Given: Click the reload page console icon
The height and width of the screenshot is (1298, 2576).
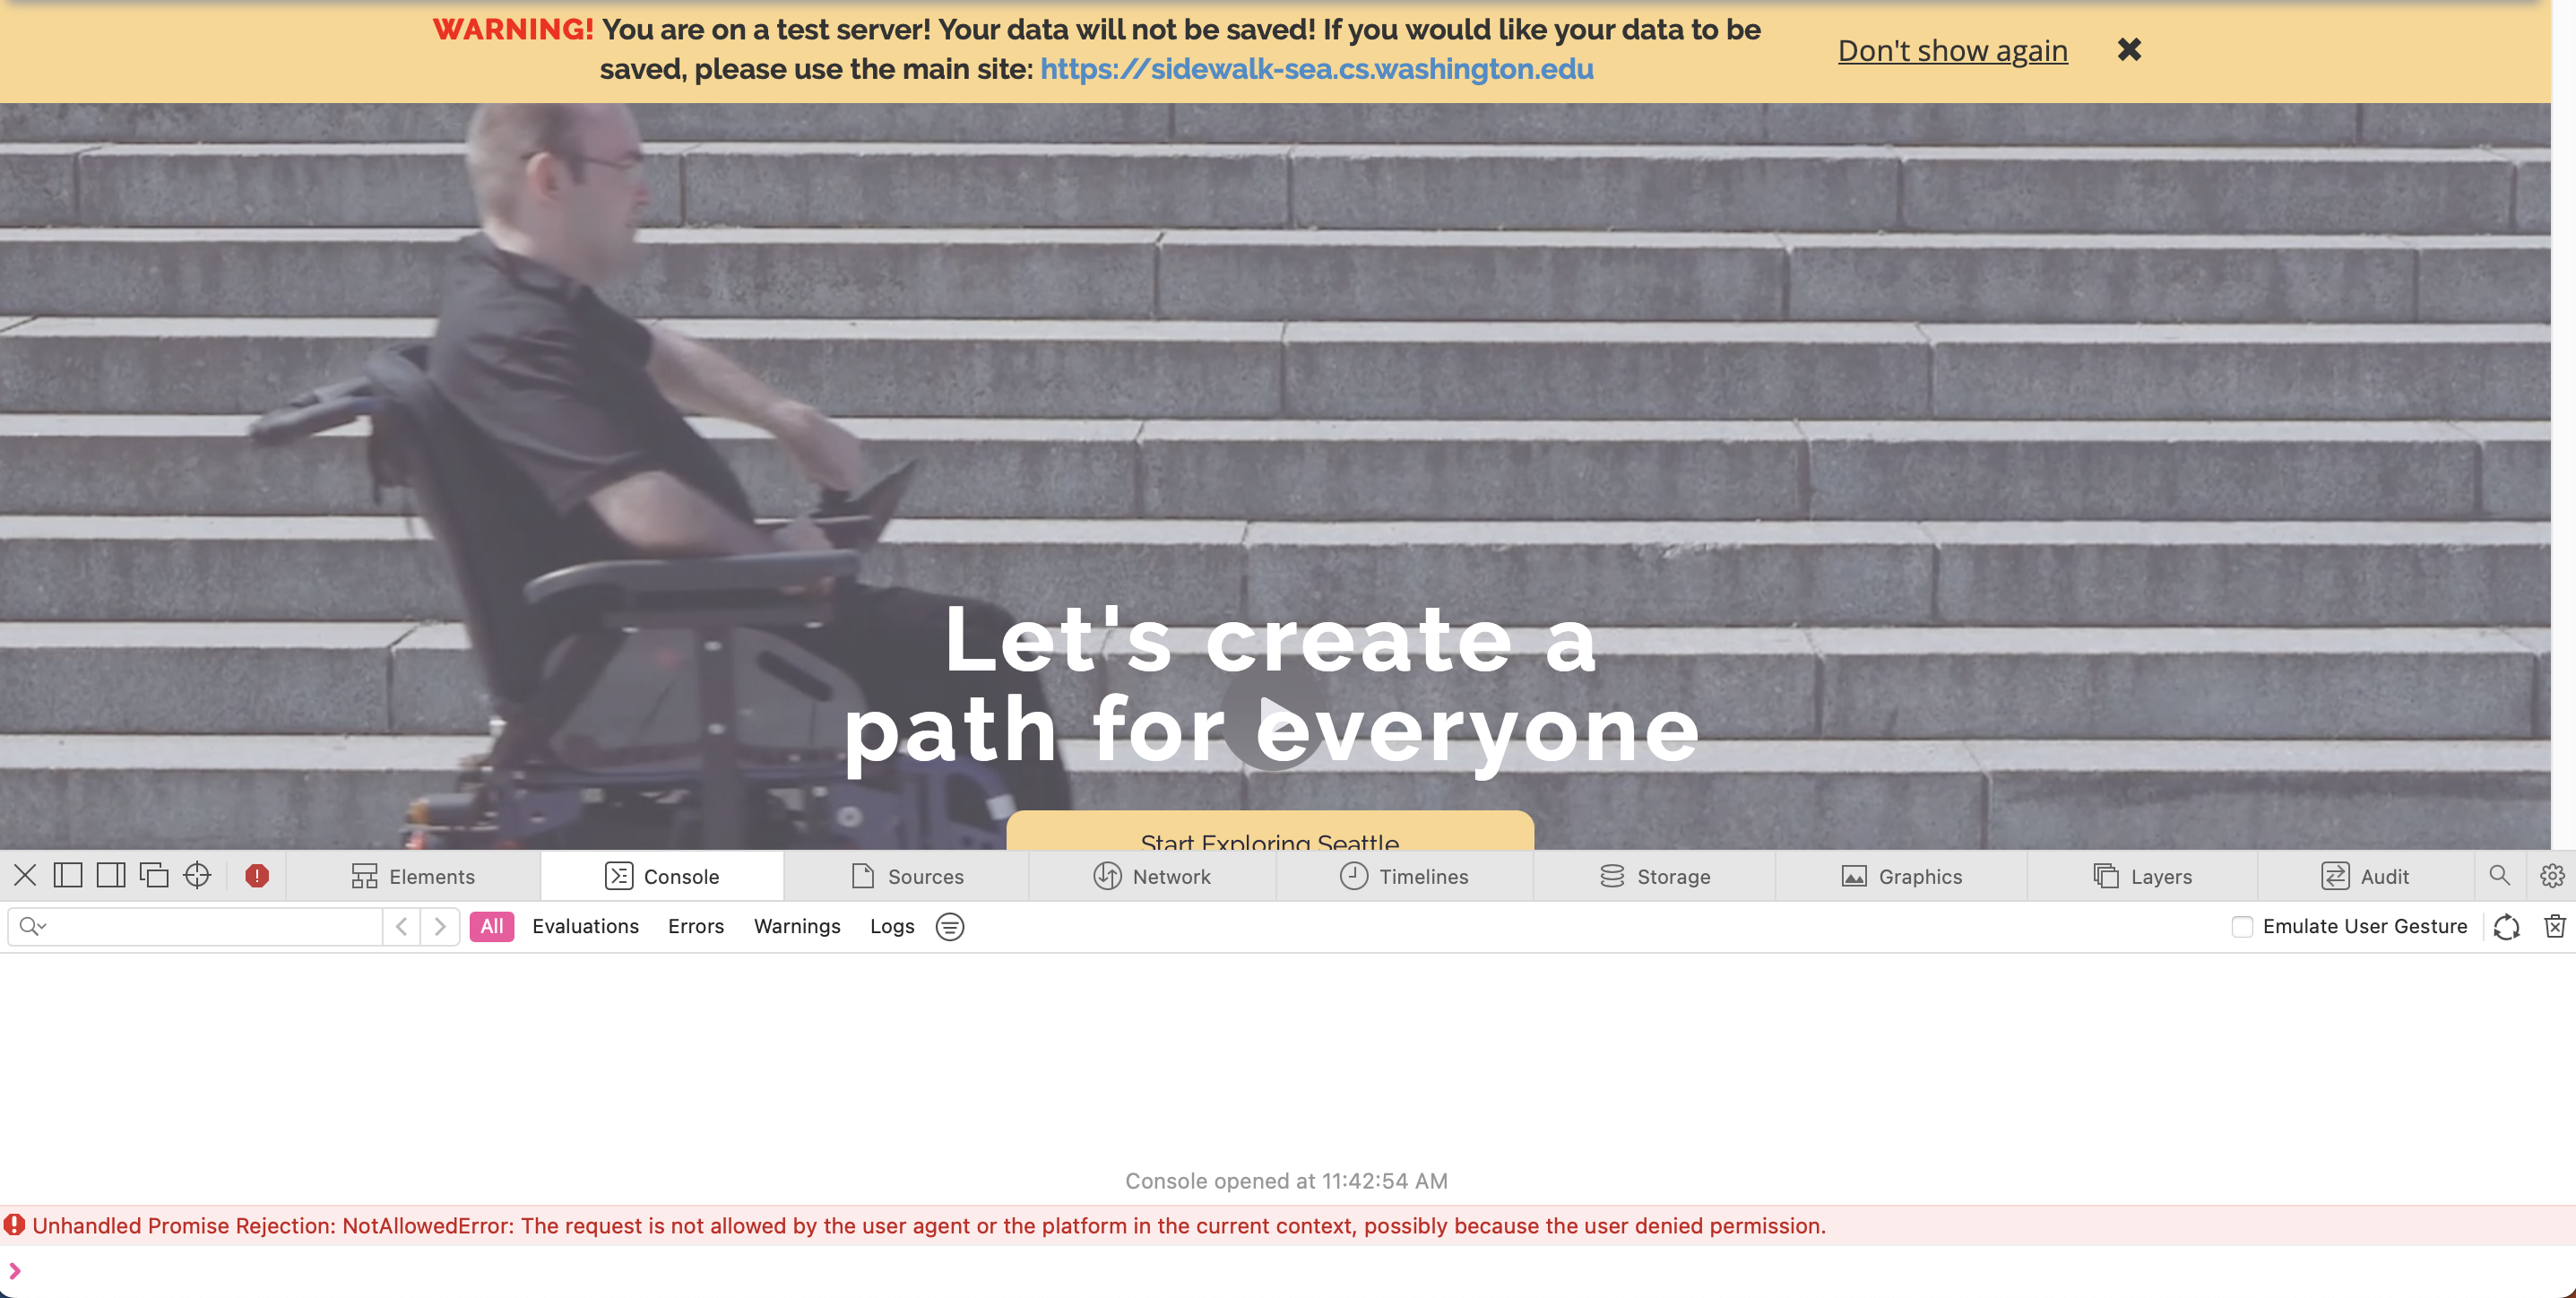Looking at the screenshot, I should point(2506,927).
